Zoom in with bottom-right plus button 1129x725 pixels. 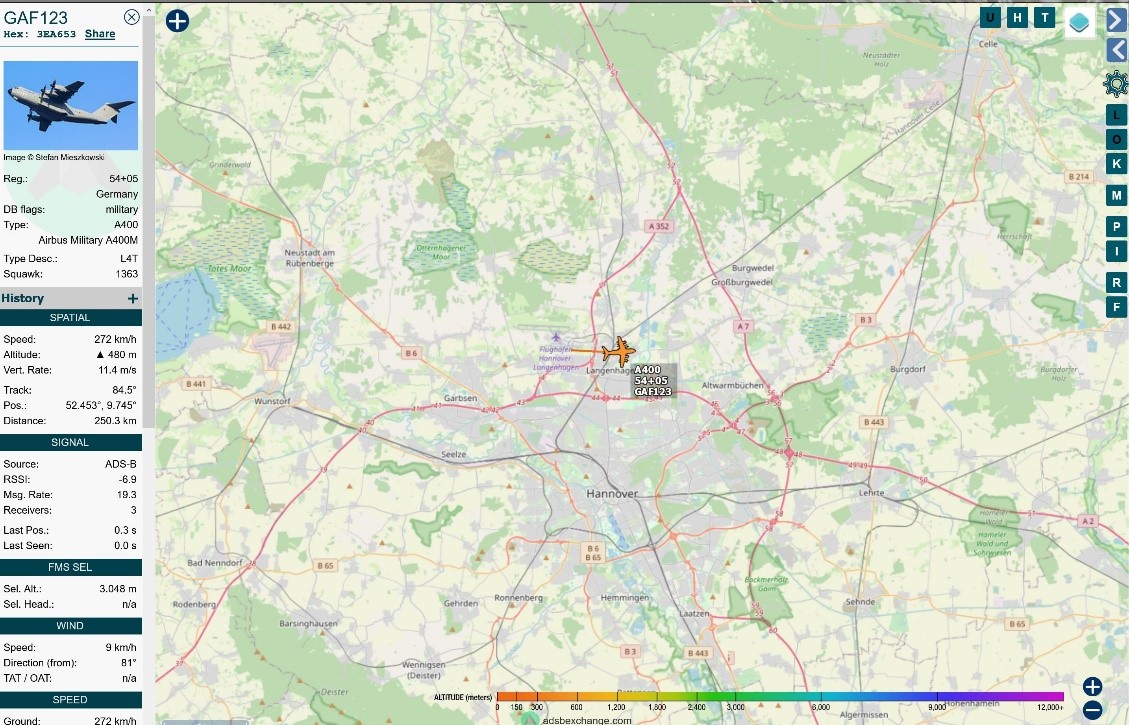tap(1092, 686)
